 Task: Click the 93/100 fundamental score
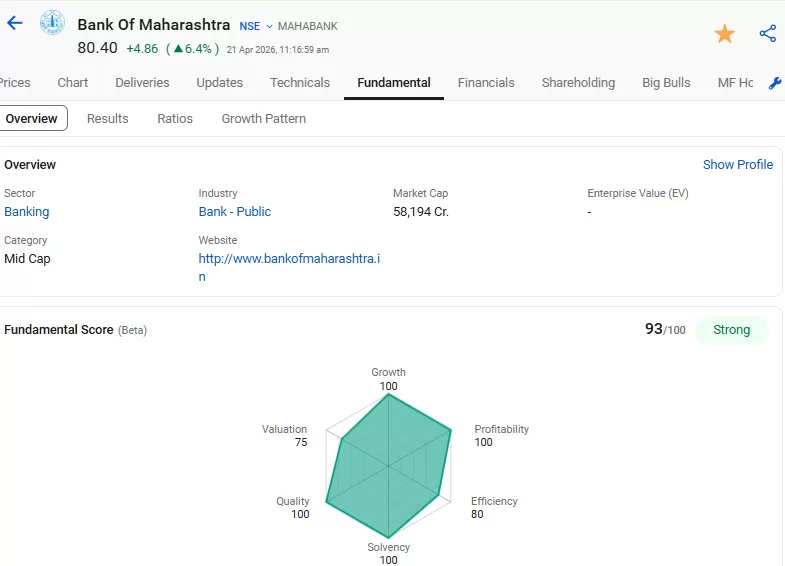[x=665, y=329]
